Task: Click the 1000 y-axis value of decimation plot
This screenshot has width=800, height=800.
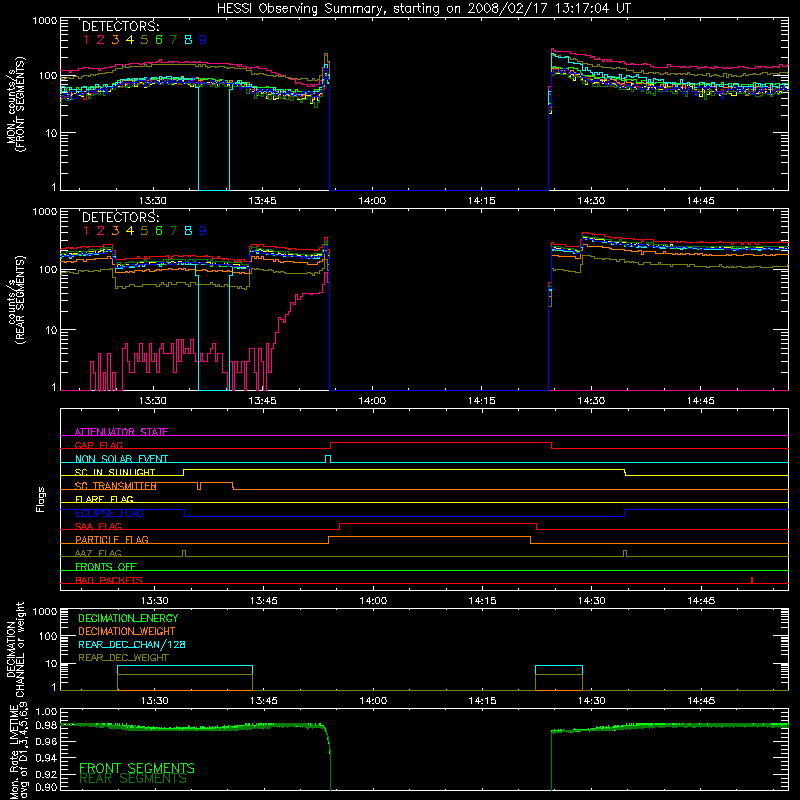Action: 45,611
